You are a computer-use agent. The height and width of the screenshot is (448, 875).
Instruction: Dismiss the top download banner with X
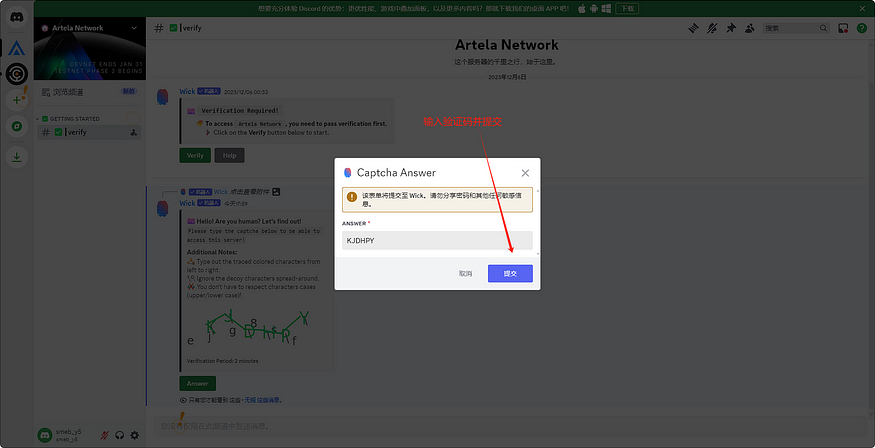(x=862, y=8)
